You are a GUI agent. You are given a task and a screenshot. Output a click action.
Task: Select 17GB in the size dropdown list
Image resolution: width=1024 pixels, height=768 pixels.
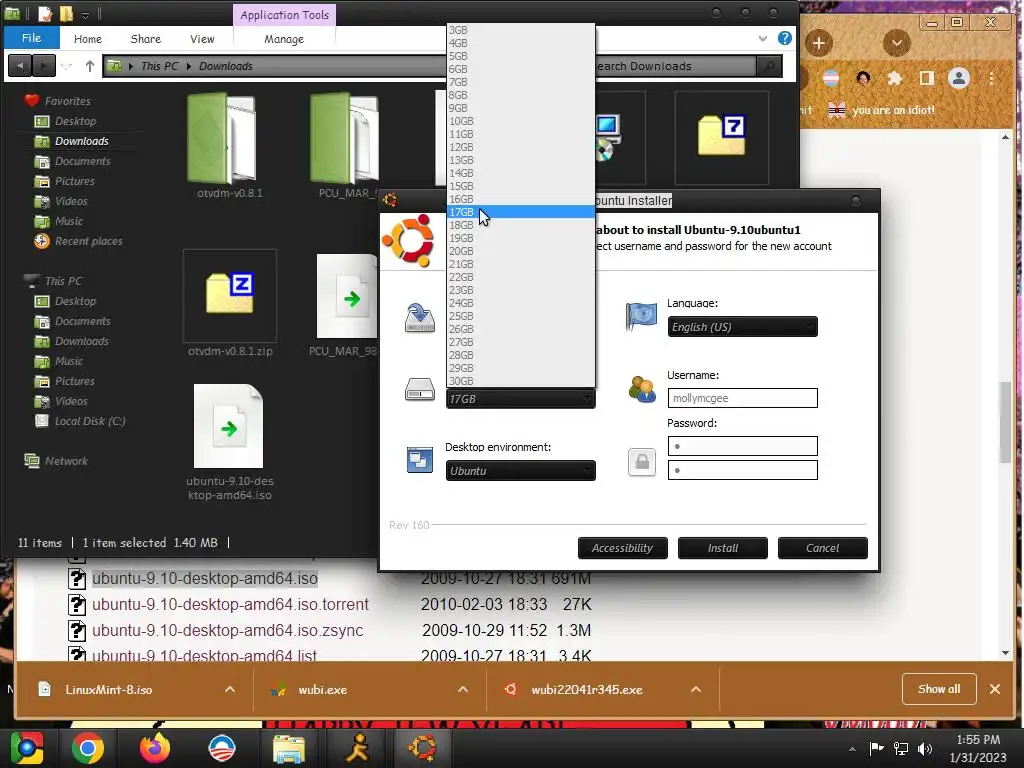520,212
